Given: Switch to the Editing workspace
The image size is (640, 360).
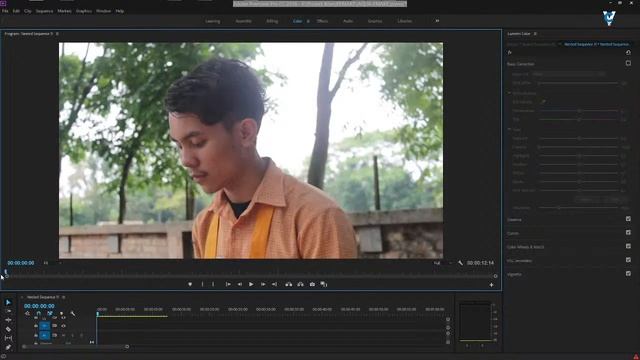Looking at the screenshot, I should click(272, 21).
